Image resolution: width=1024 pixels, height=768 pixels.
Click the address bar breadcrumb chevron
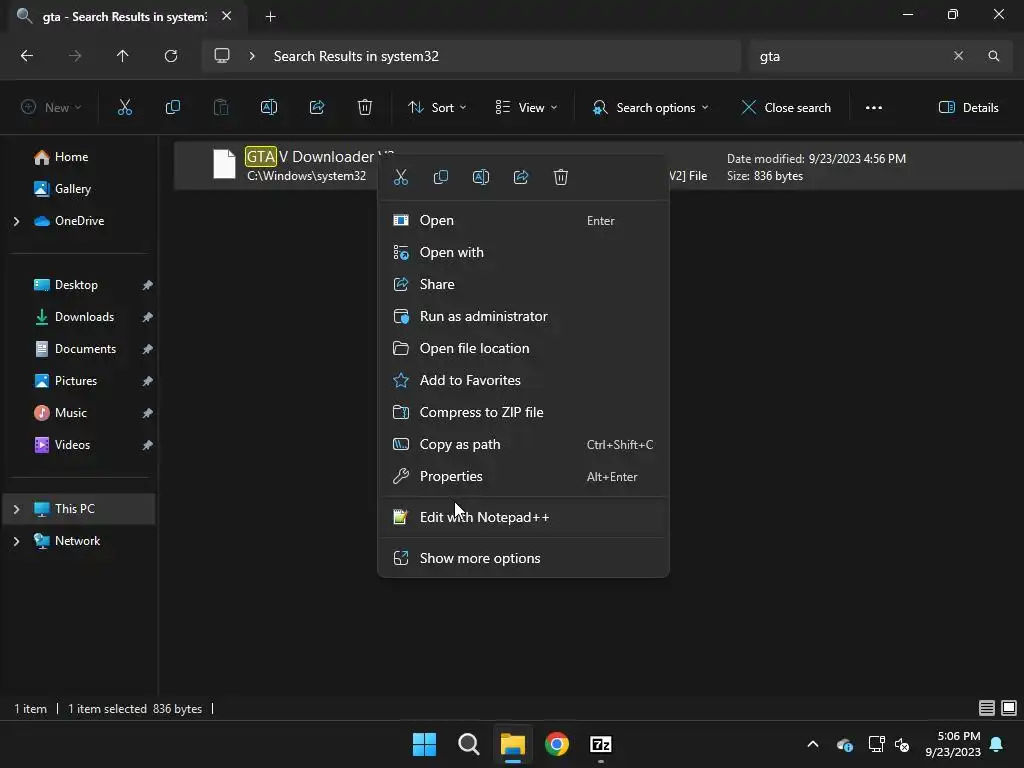252,56
